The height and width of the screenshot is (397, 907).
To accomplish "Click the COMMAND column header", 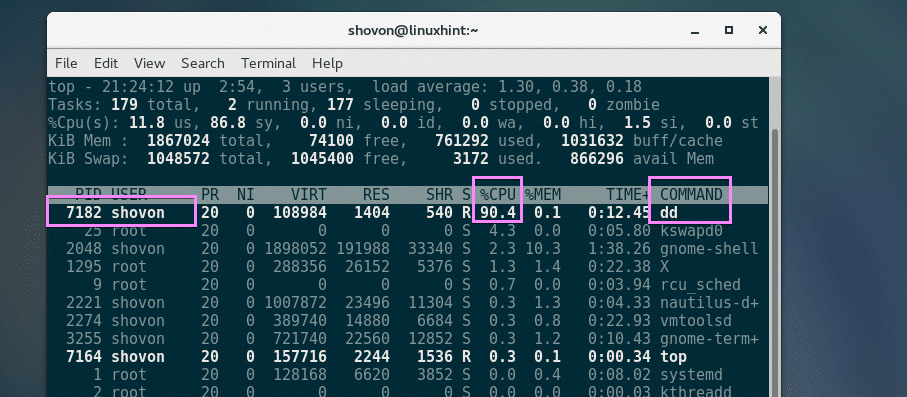I will coord(691,194).
